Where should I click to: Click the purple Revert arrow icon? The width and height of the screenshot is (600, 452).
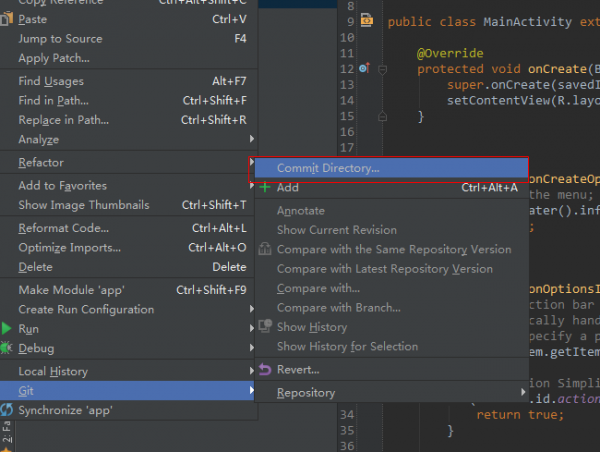pyautogui.click(x=265, y=370)
